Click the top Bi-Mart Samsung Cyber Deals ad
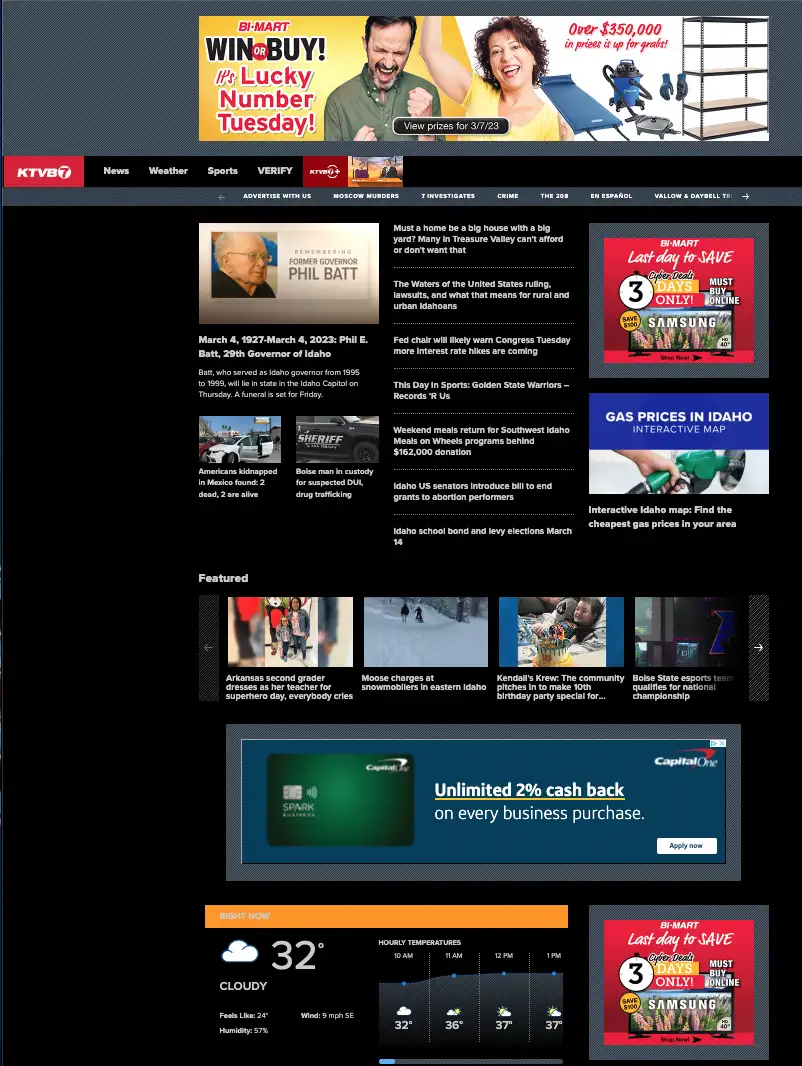802x1066 pixels. coord(679,300)
